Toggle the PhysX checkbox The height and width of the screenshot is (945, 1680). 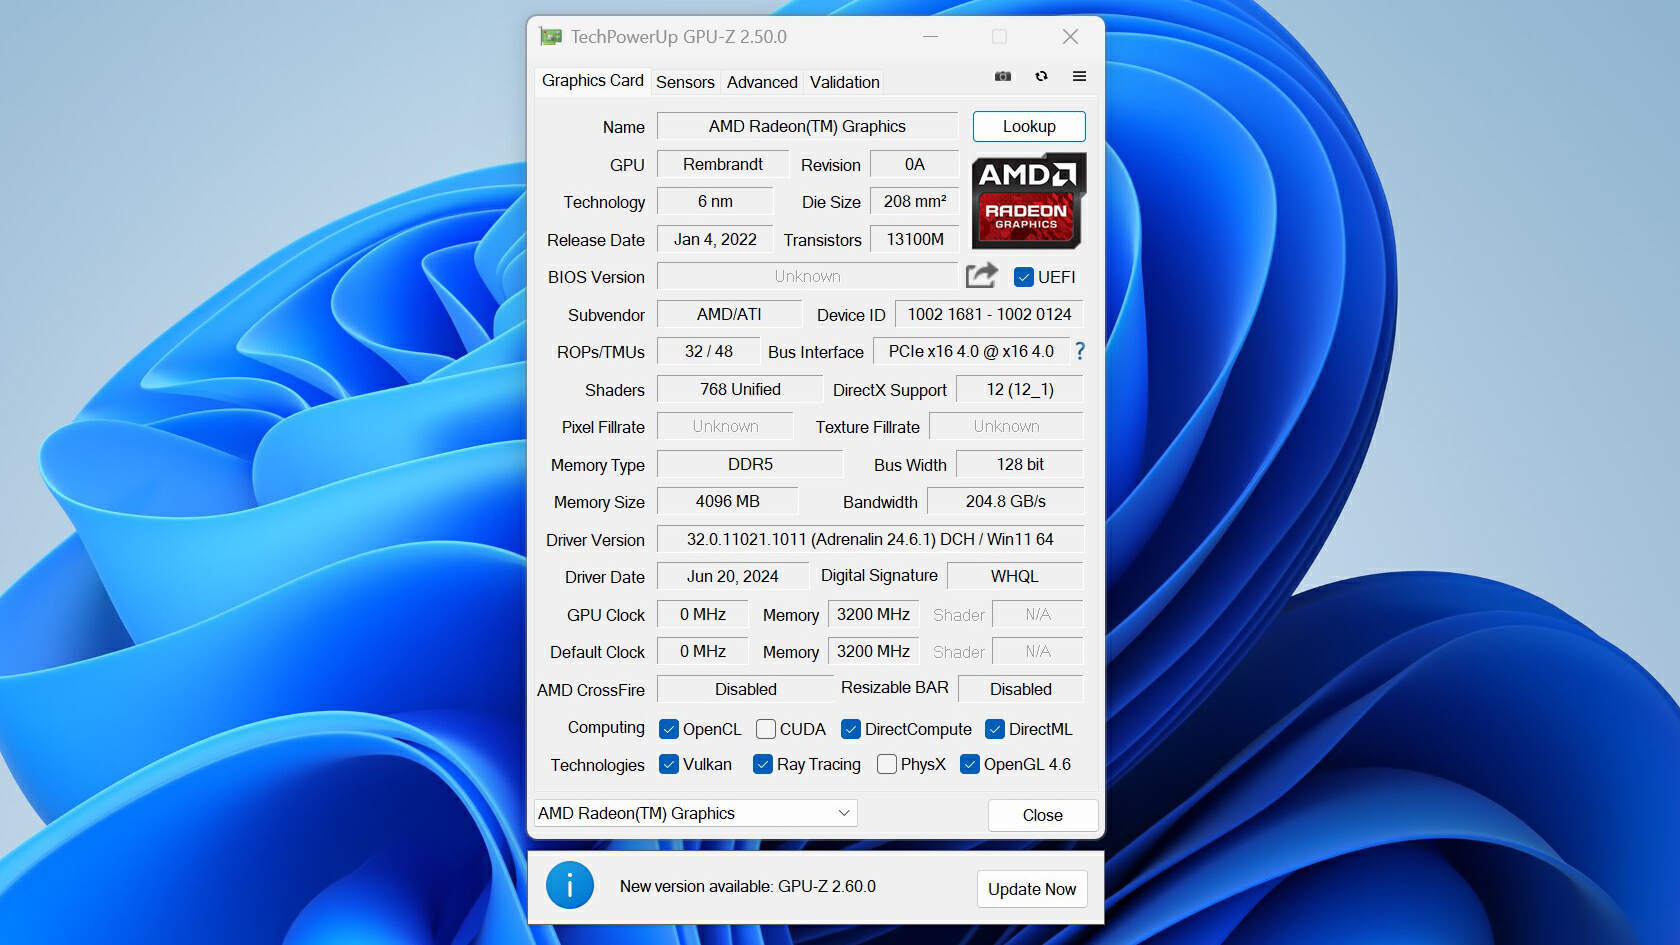887,764
